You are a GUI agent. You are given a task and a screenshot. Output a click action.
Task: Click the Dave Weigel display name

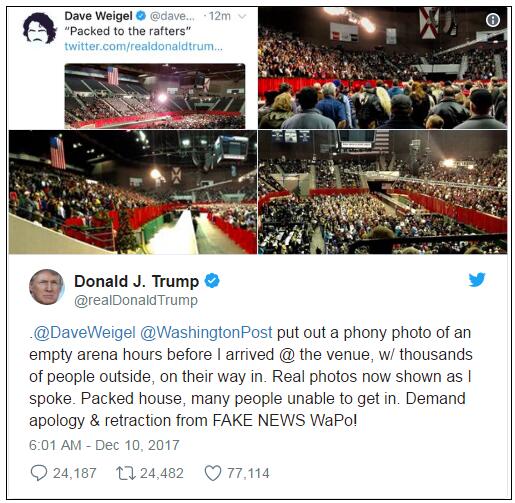tap(98, 16)
